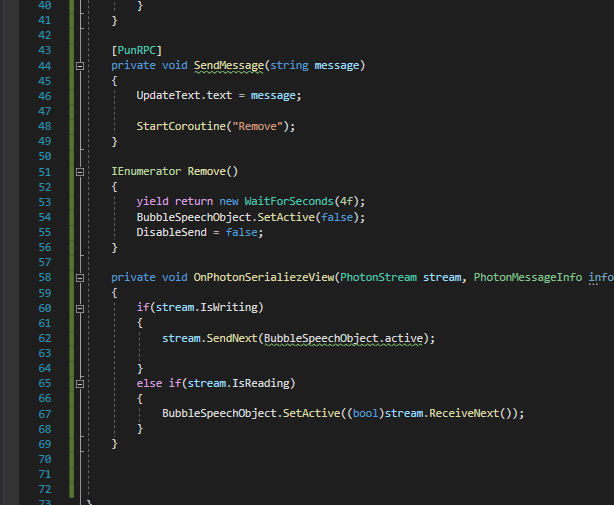This screenshot has height=505, width=614.
Task: Collapse the else if stream.IsReading block
Action: 80,384
